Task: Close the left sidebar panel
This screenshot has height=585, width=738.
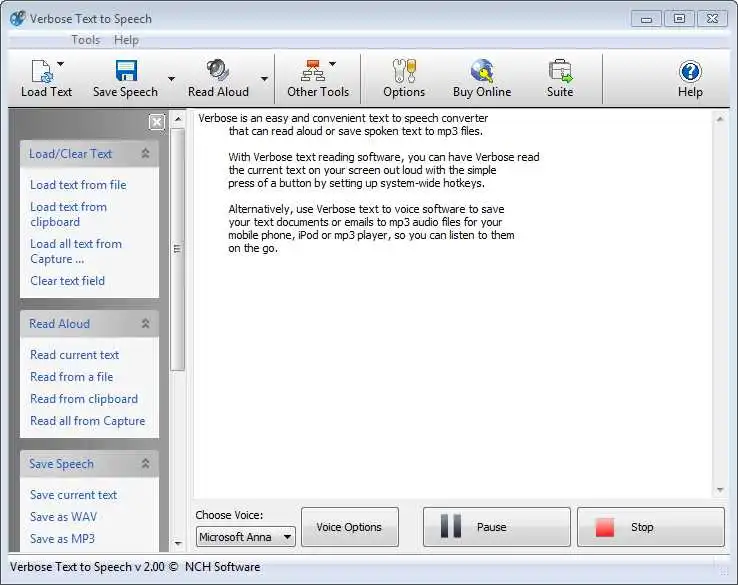Action: click(157, 122)
